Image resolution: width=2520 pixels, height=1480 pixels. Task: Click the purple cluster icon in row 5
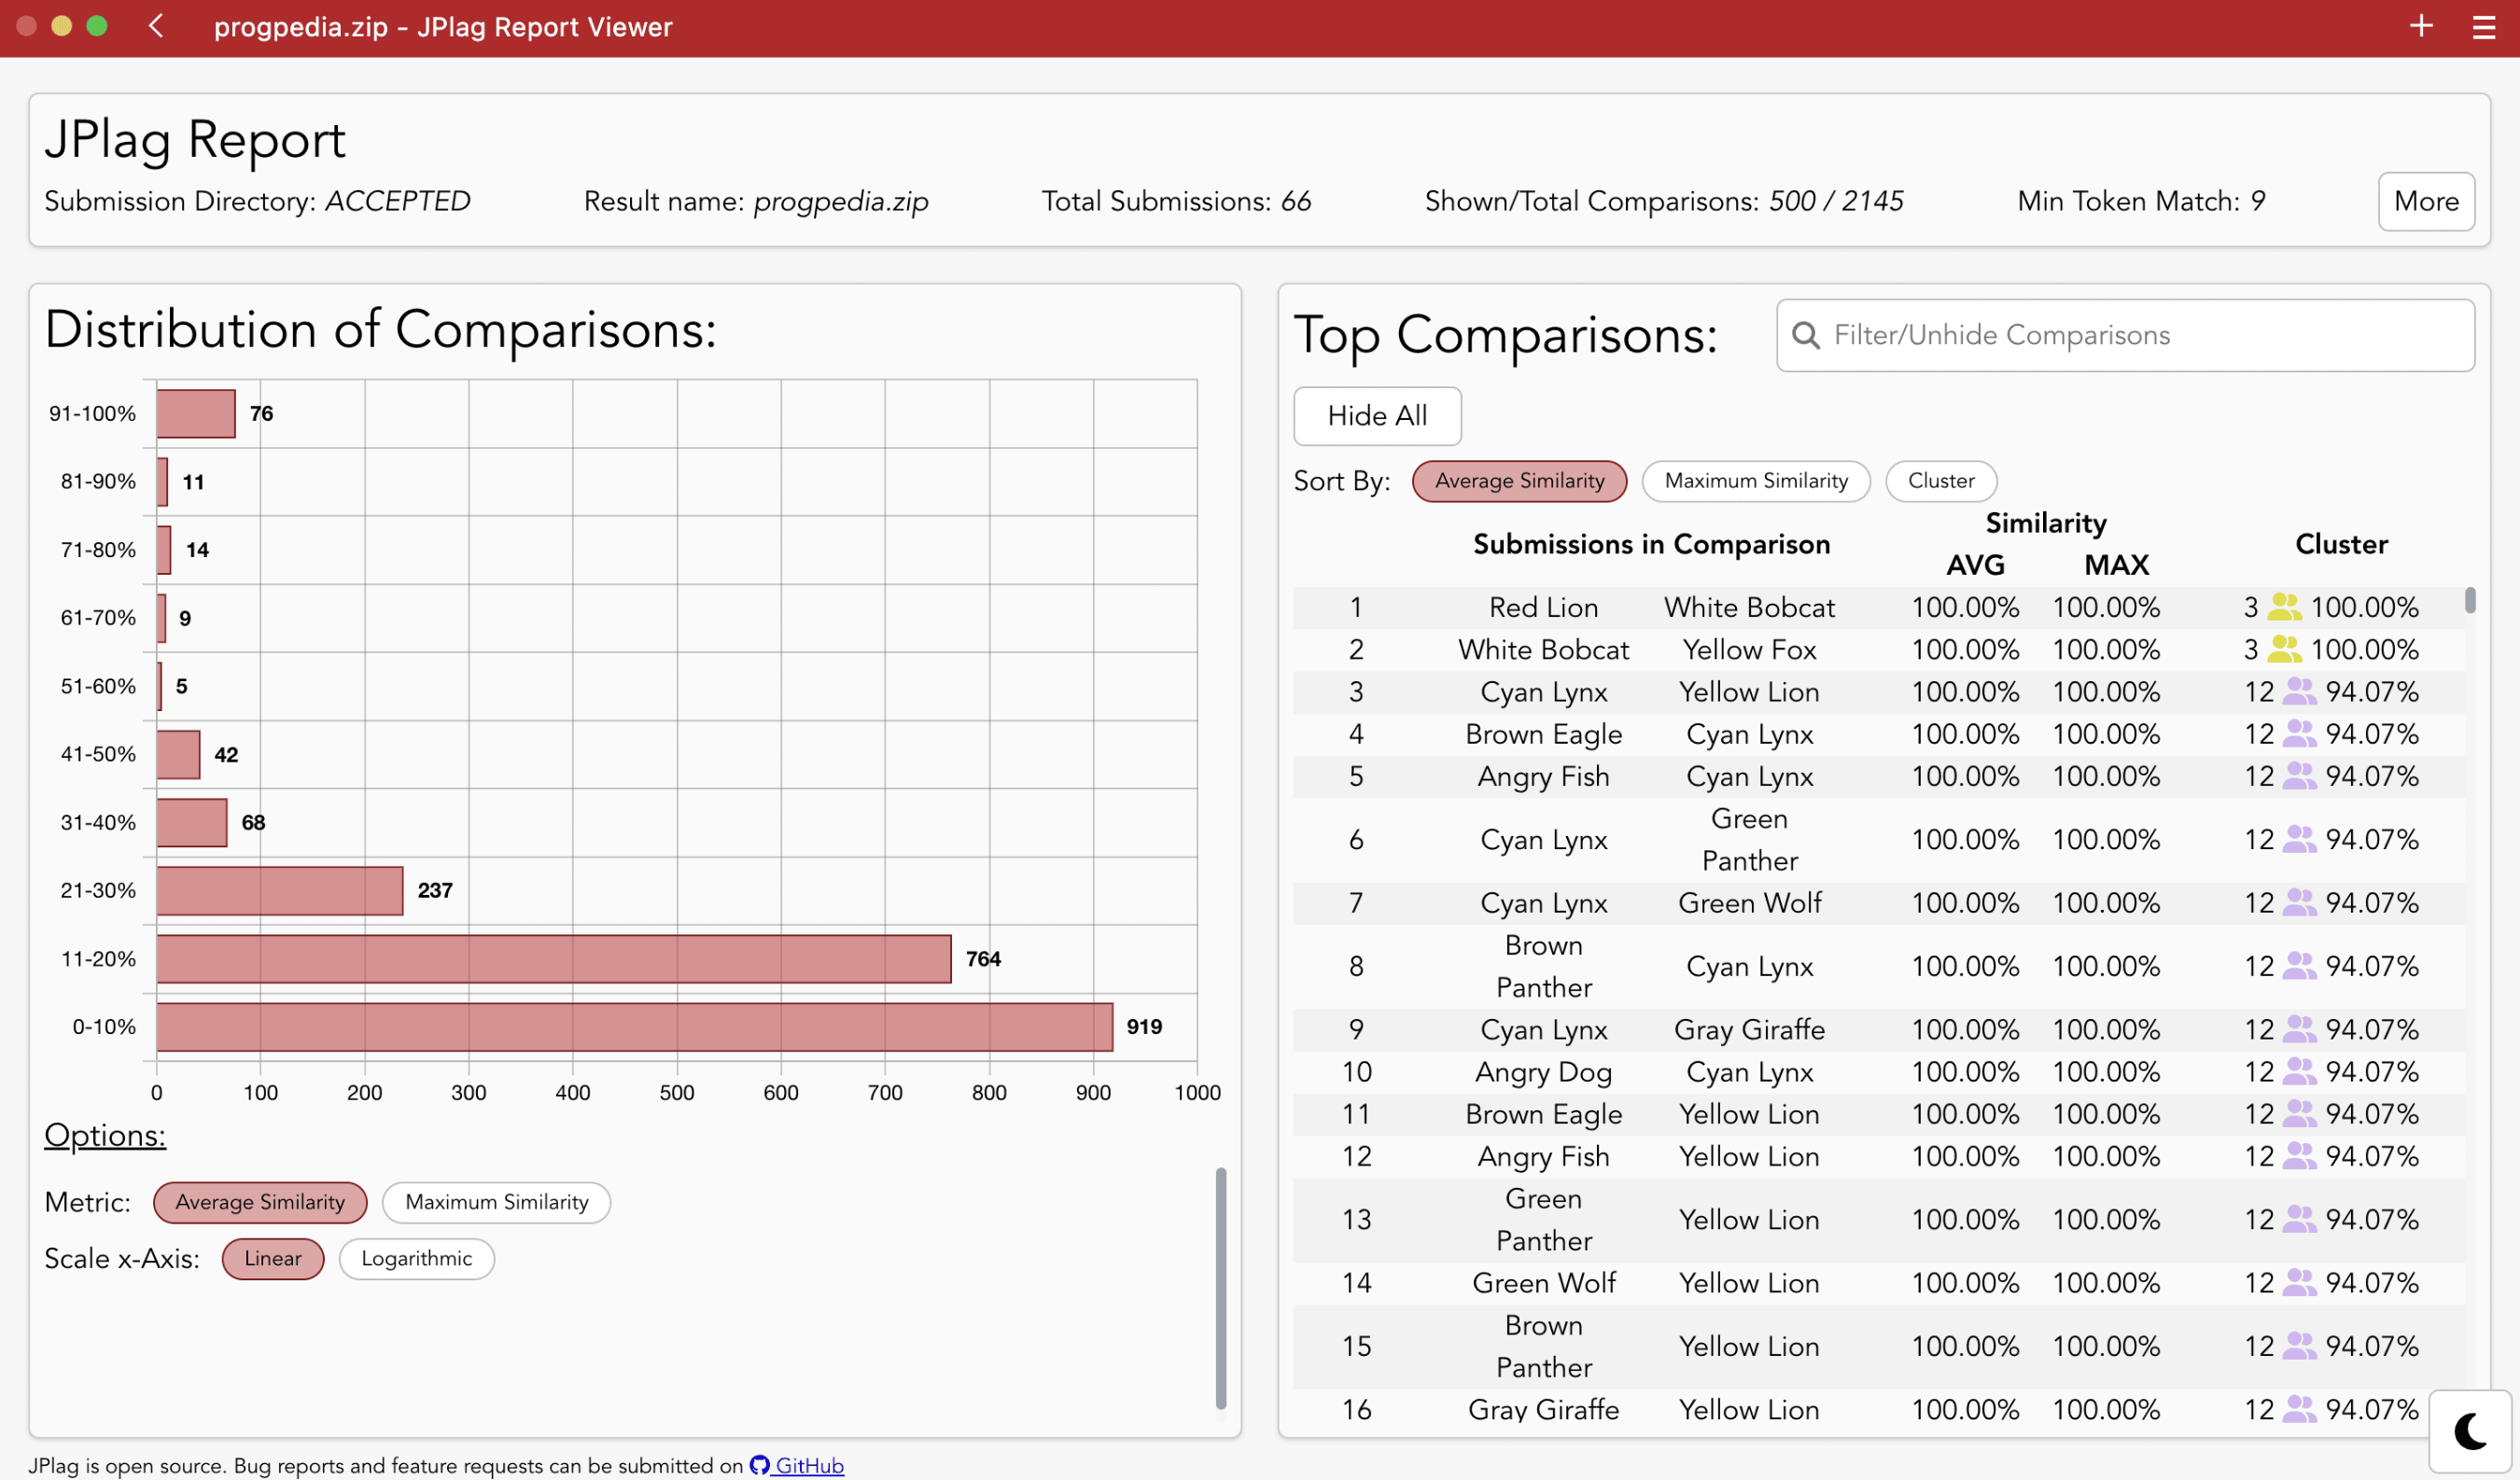[2299, 776]
